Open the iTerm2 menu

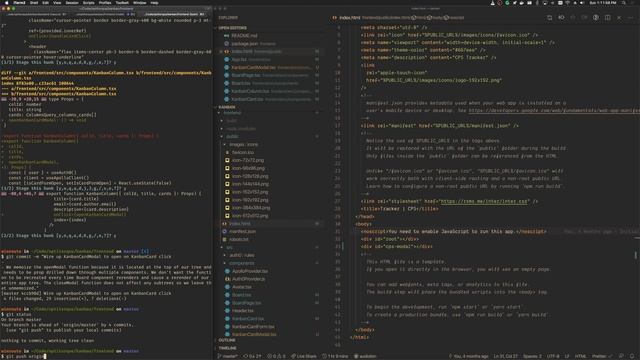coord(19,2)
